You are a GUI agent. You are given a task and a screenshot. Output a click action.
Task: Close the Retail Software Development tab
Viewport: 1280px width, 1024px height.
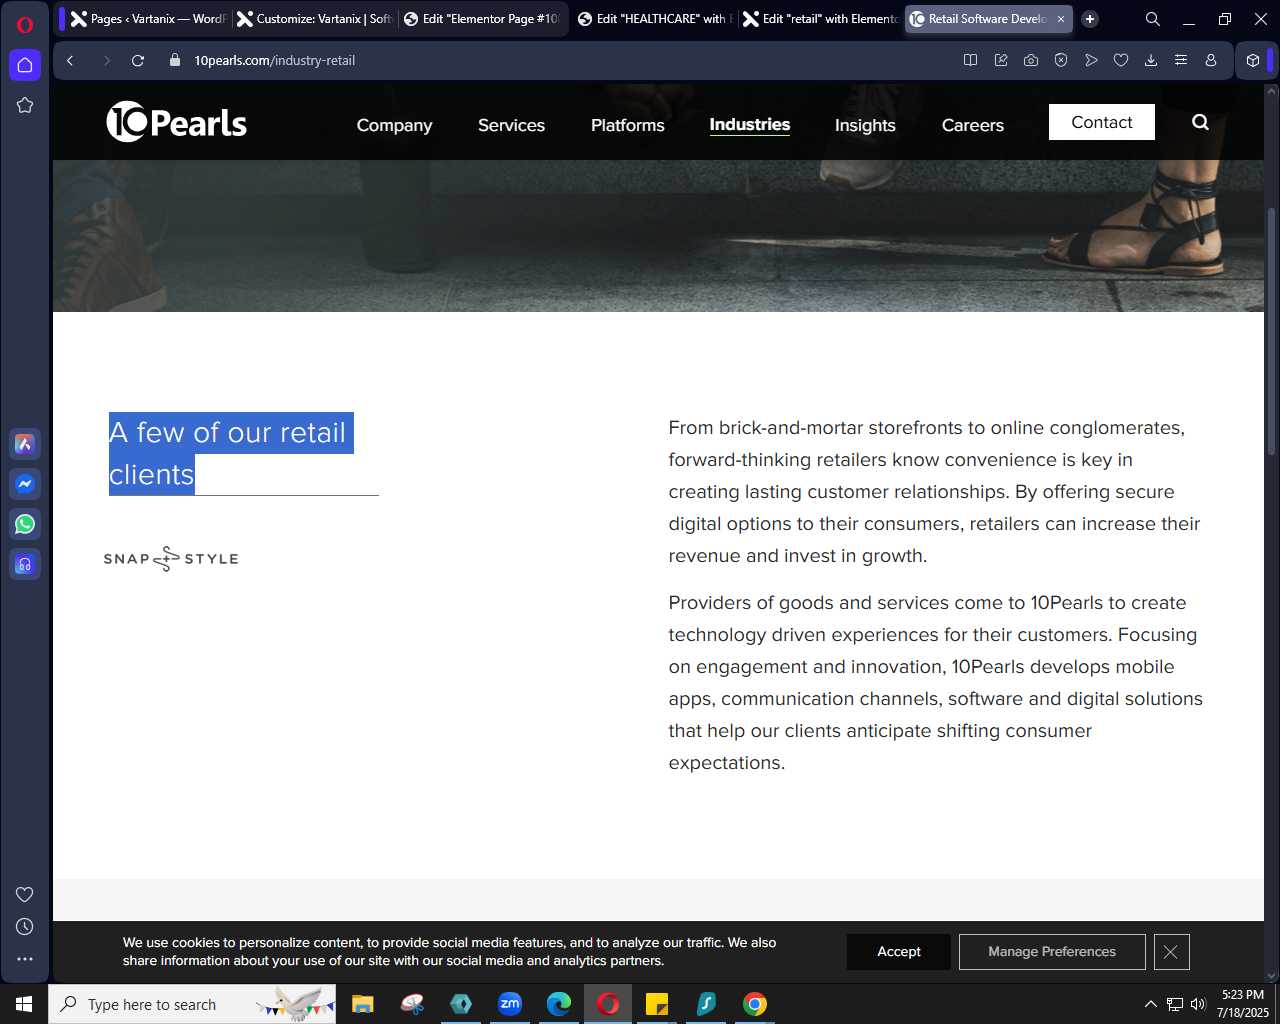click(1061, 19)
